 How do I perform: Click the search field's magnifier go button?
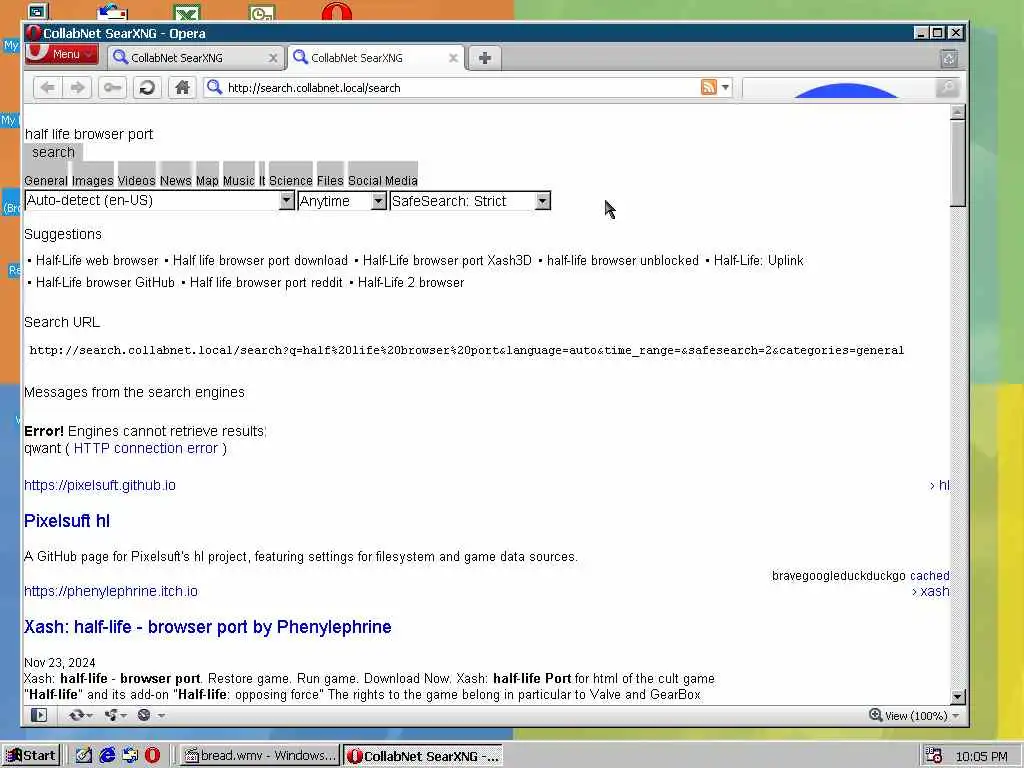coord(946,88)
